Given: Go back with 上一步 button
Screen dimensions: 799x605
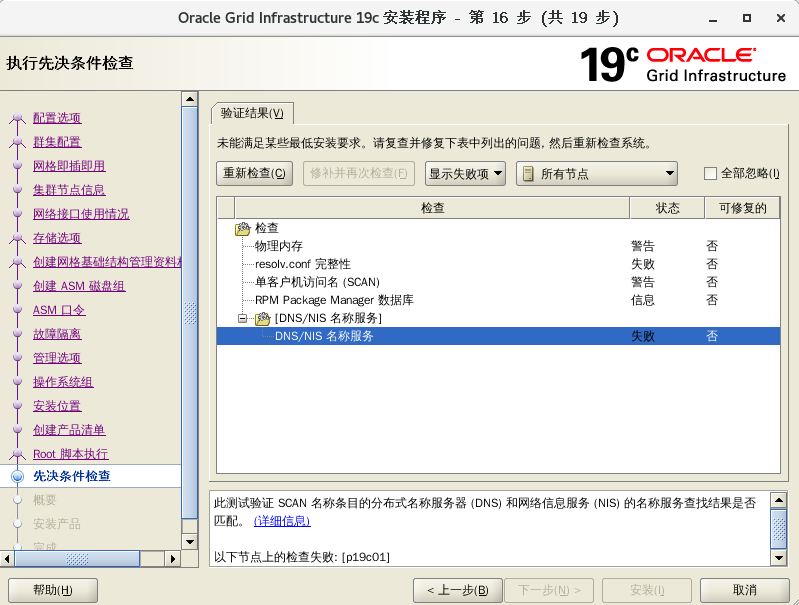Looking at the screenshot, I should [458, 590].
